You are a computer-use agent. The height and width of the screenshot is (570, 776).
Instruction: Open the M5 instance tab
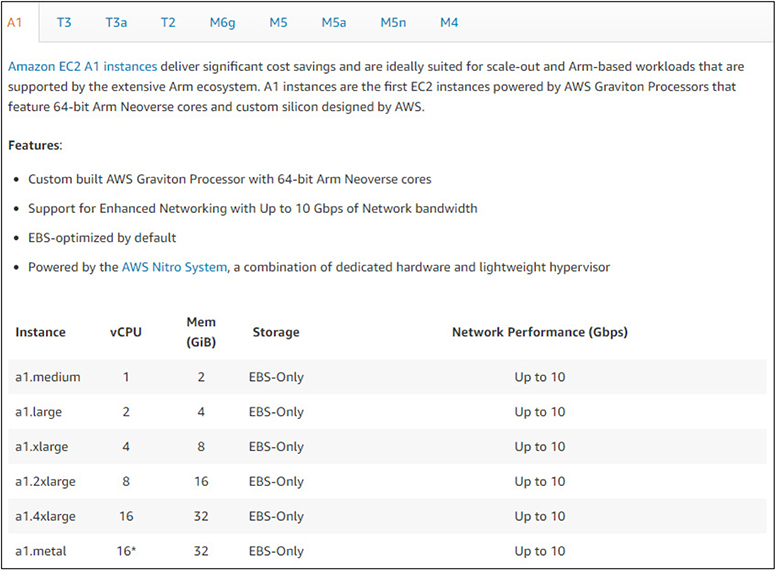point(278,21)
